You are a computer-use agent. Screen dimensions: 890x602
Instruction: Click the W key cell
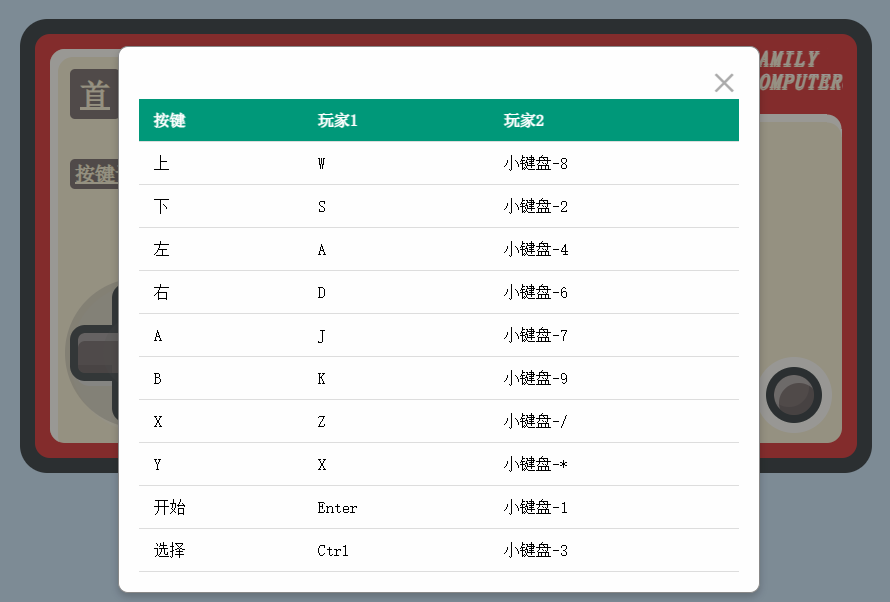coord(321,163)
